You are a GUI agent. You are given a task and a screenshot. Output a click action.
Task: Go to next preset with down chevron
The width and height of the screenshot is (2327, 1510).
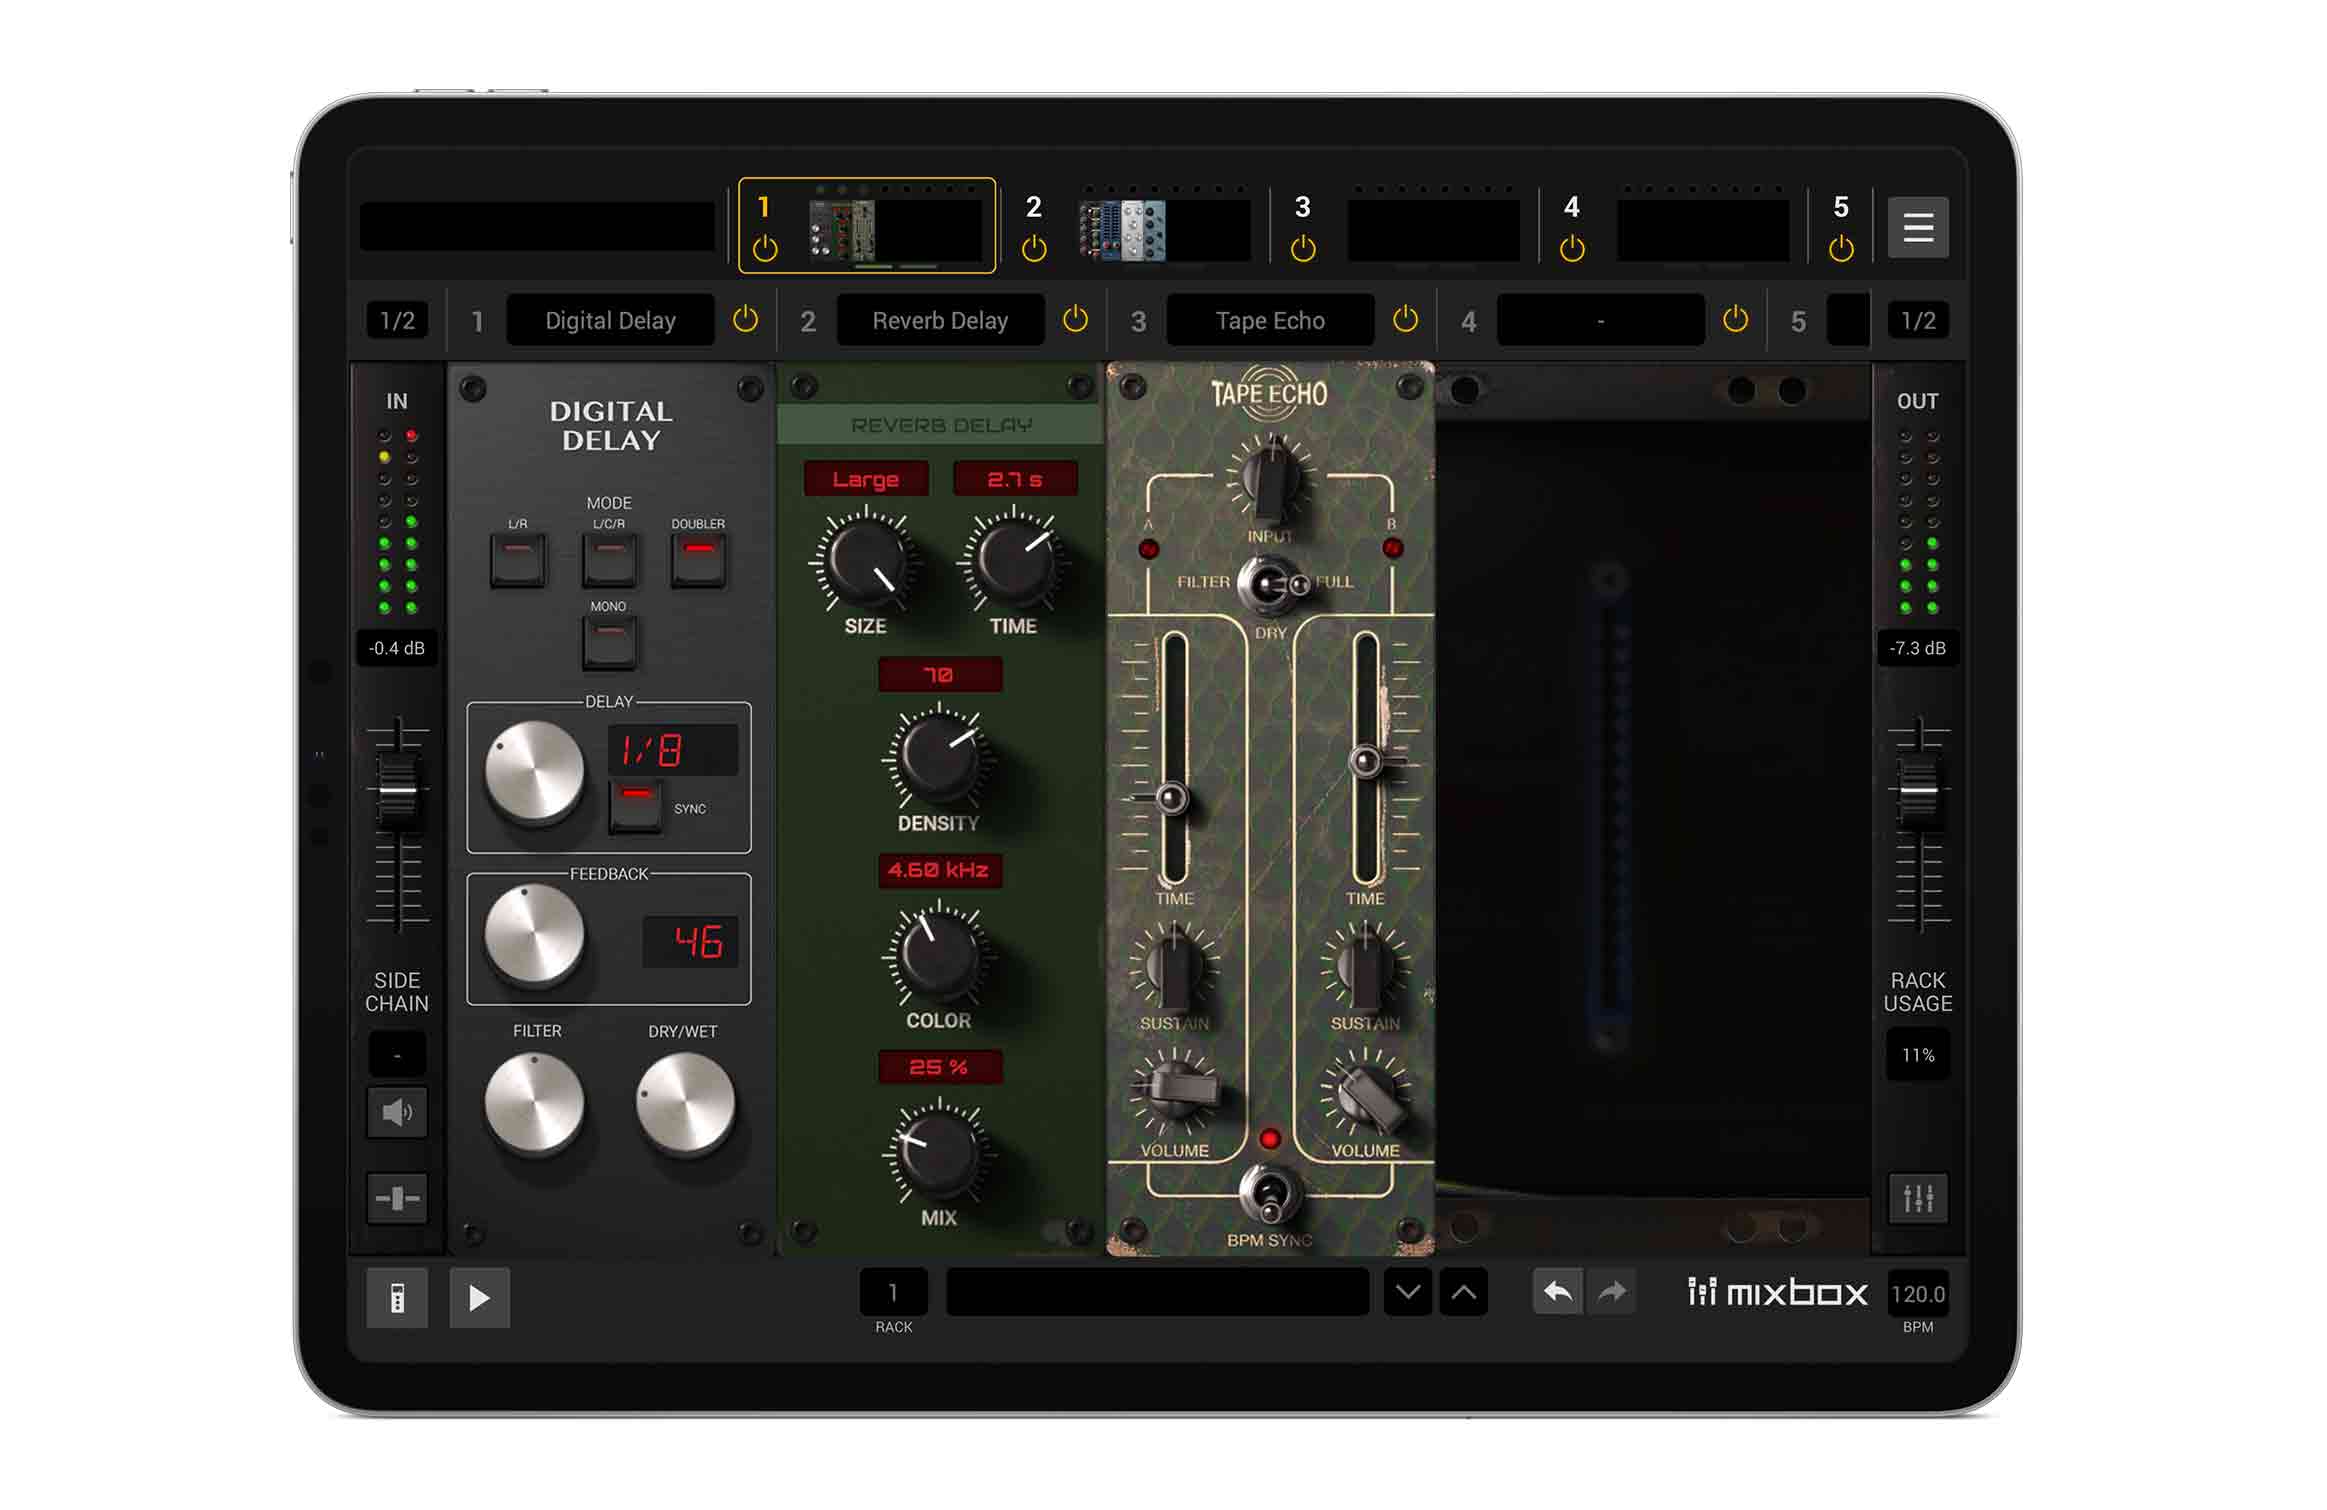click(1408, 1293)
